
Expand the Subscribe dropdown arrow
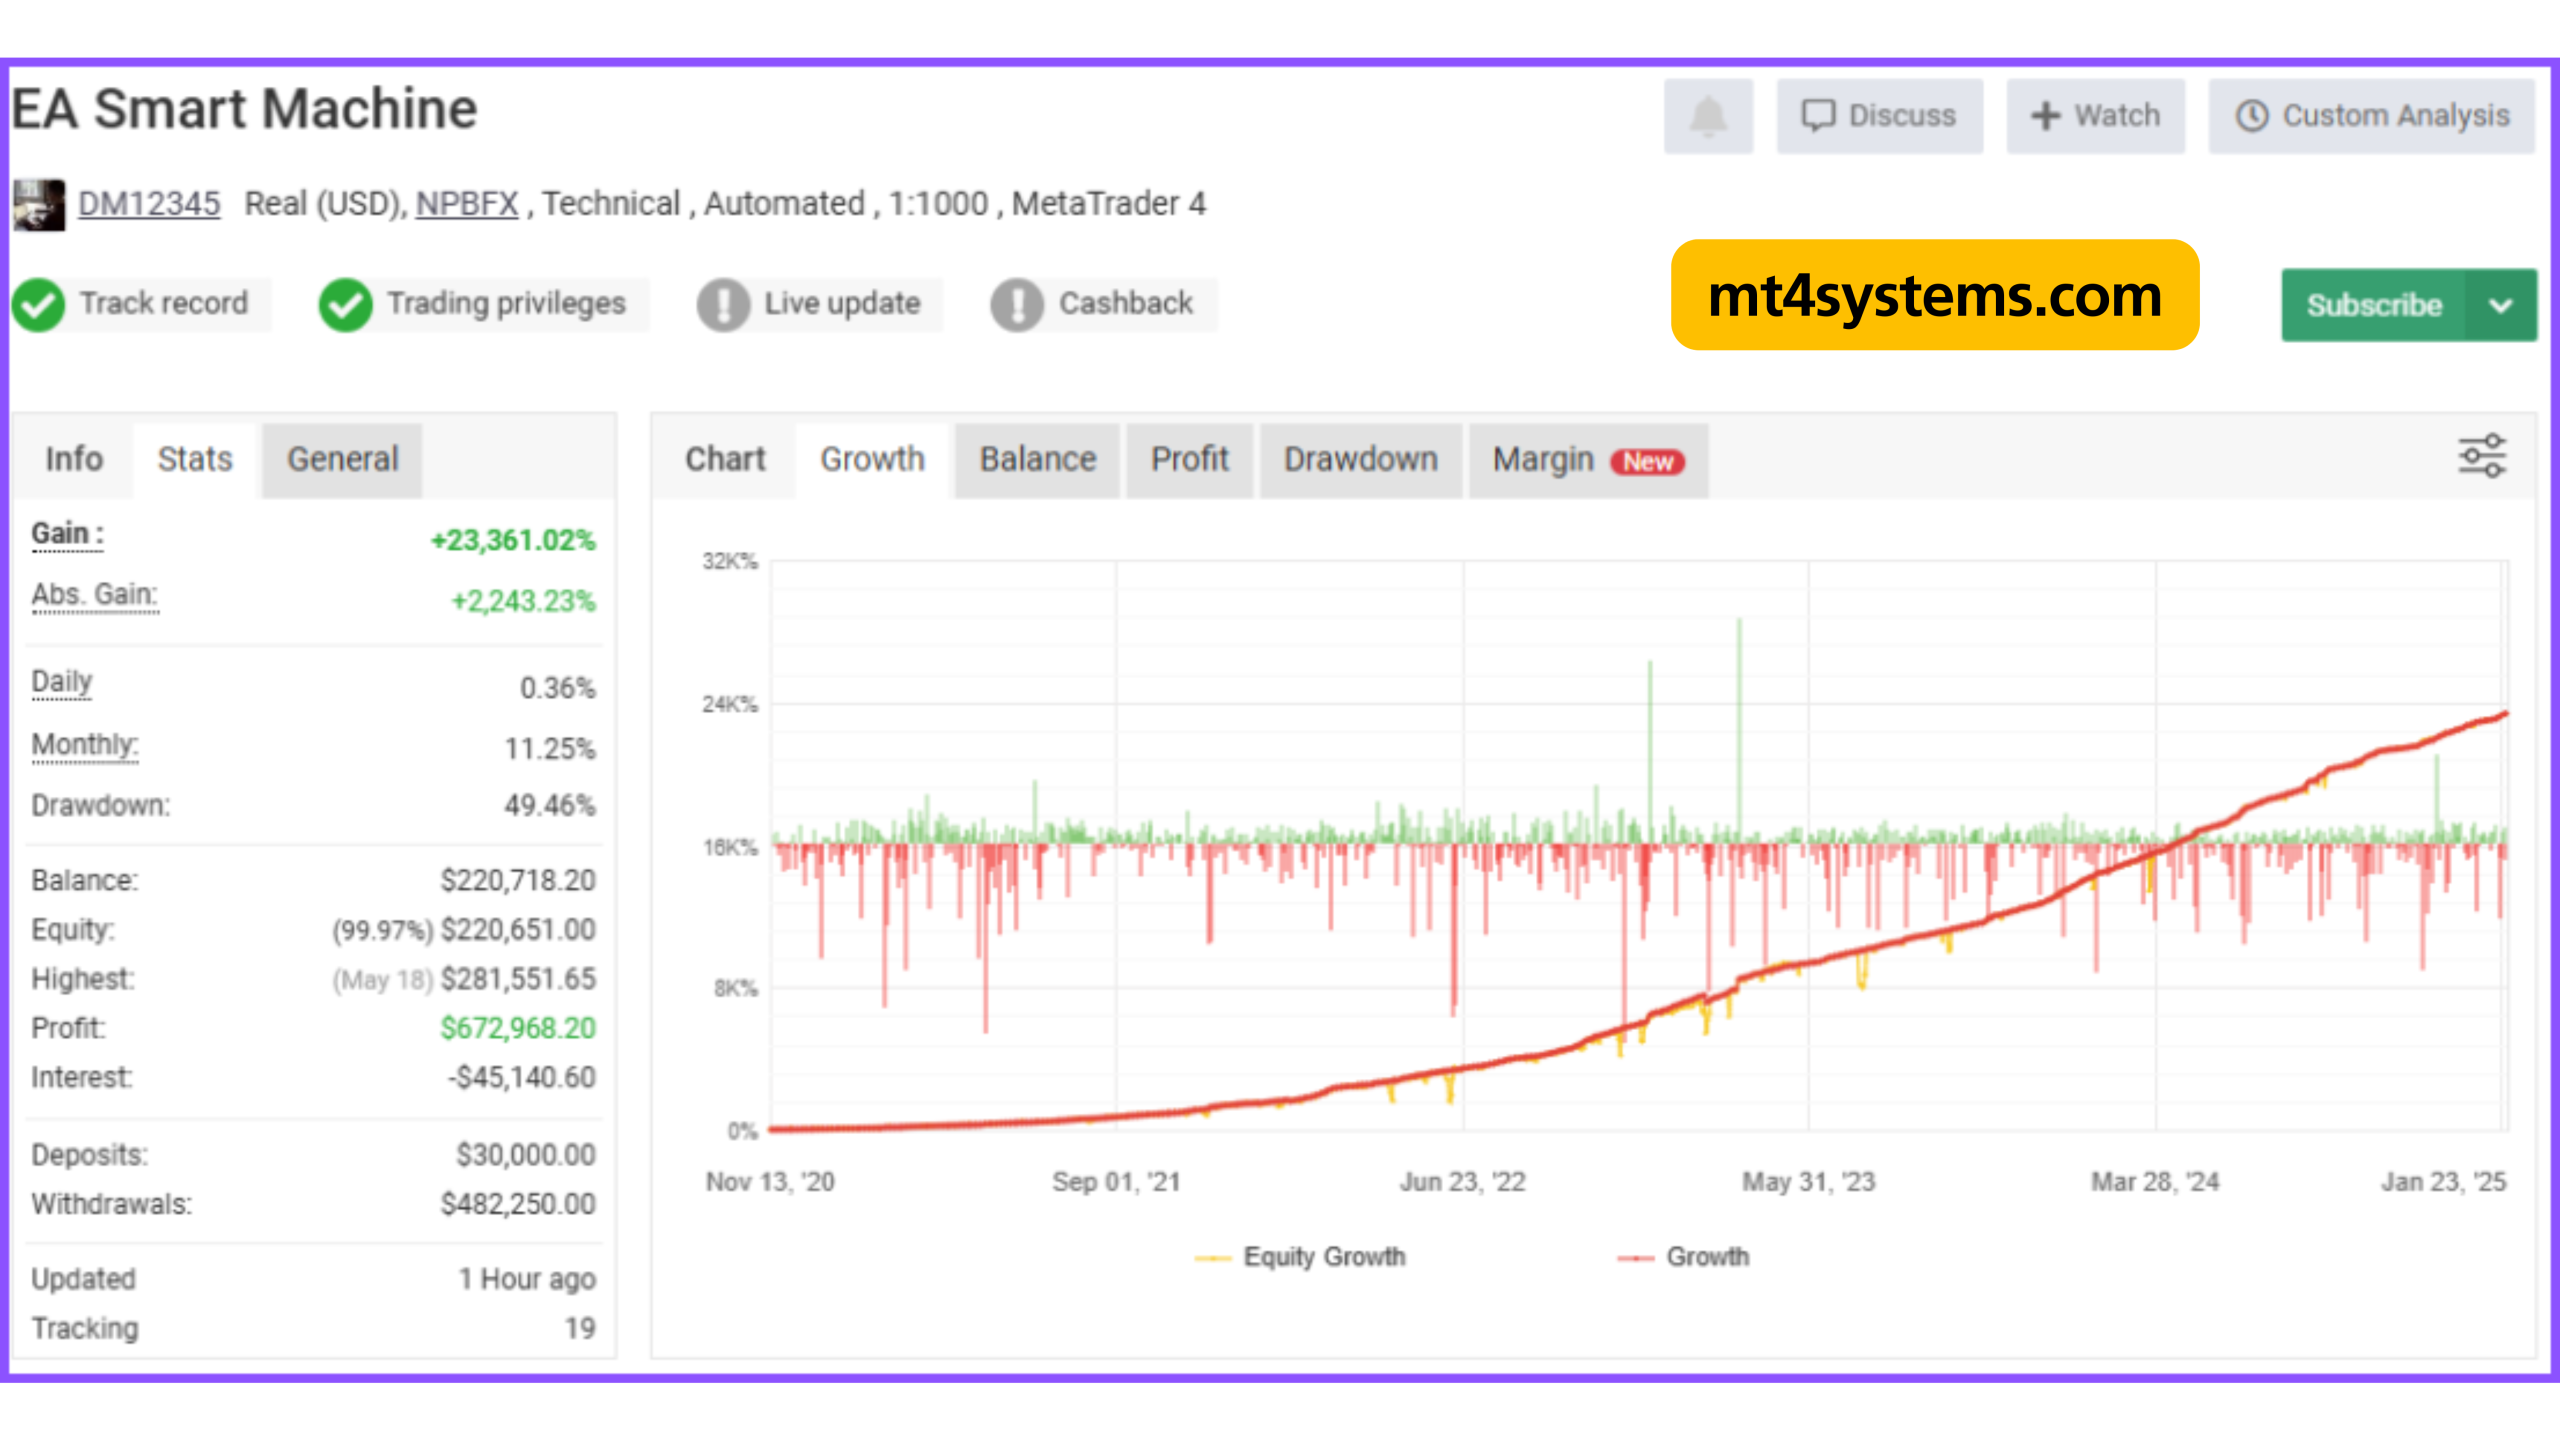[x=2501, y=305]
